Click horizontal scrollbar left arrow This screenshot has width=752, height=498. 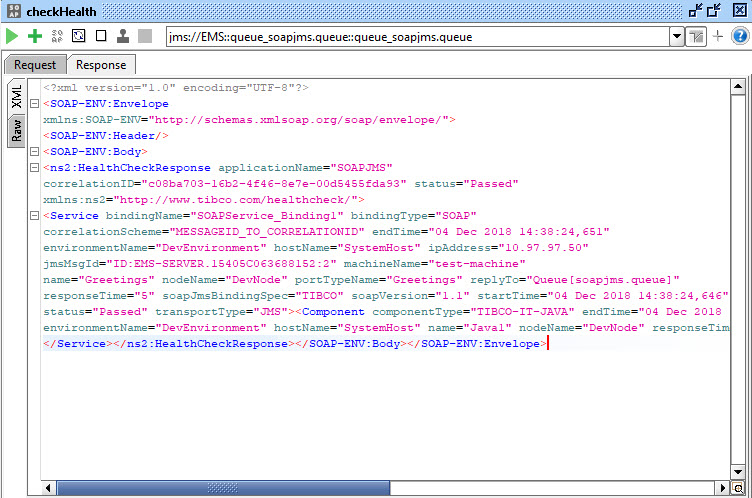(x=48, y=488)
